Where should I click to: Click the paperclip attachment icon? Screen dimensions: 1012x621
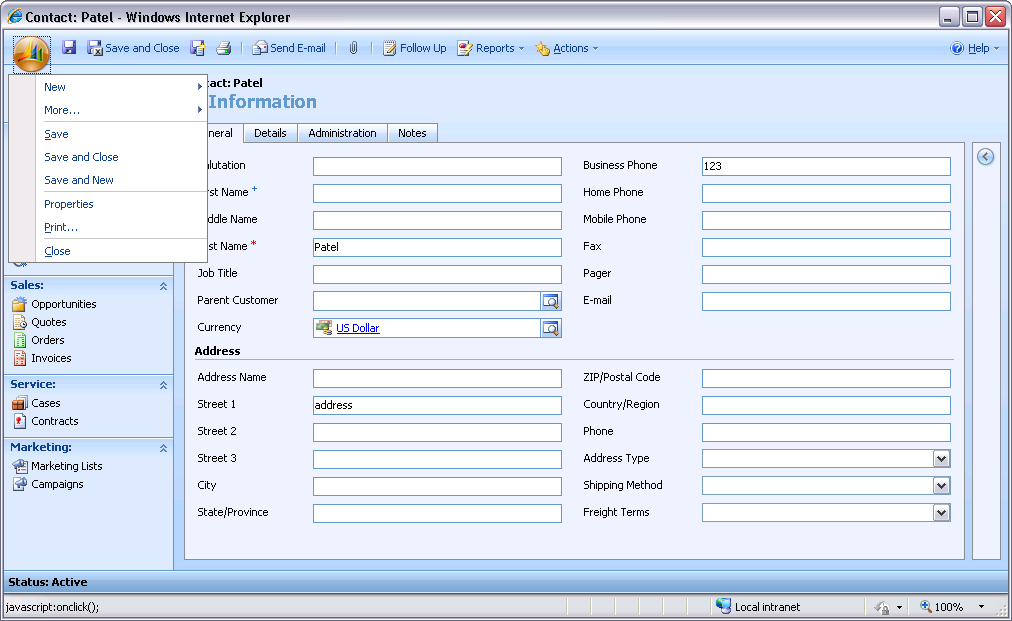coord(353,47)
